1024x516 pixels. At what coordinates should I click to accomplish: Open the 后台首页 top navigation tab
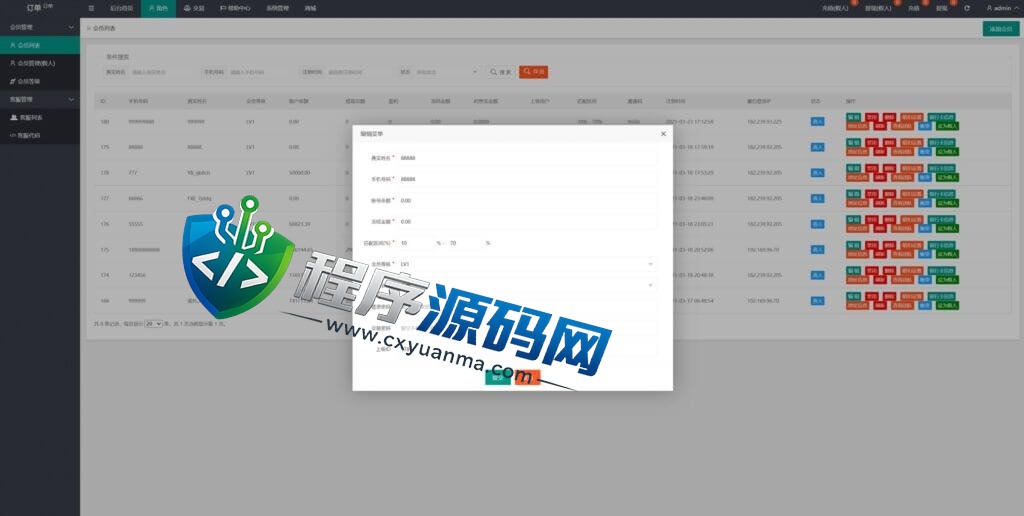(121, 8)
